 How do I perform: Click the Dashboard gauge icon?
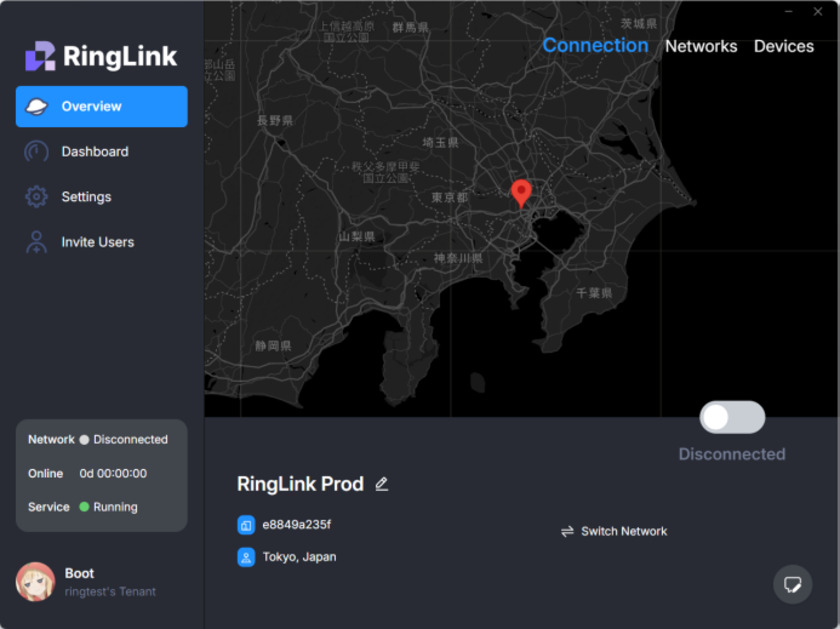36,152
